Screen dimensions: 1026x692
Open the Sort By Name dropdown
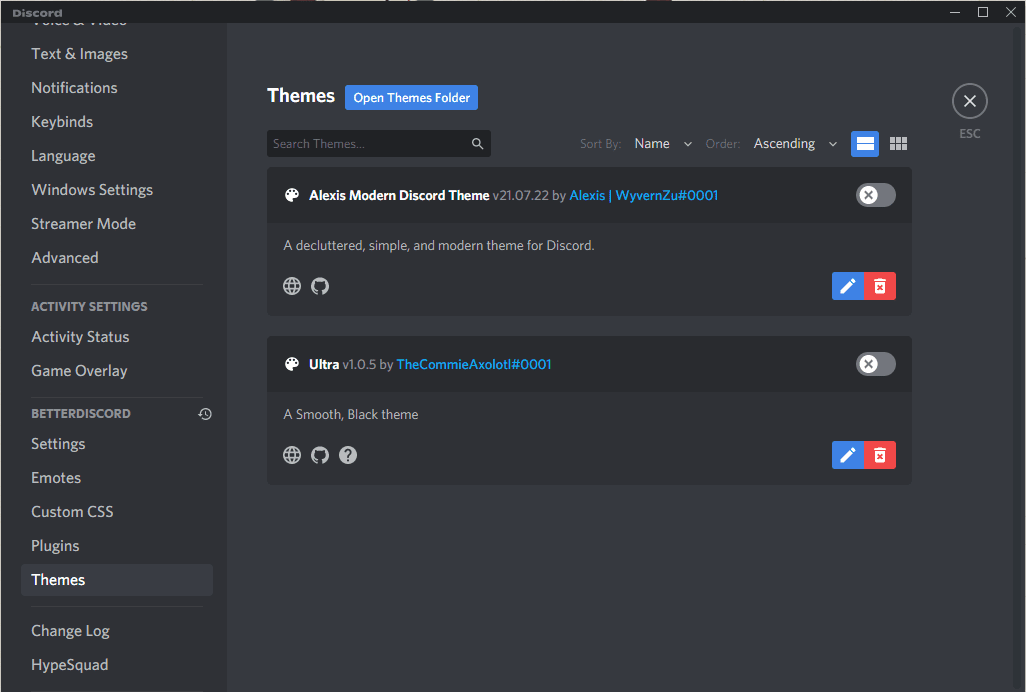(x=662, y=143)
